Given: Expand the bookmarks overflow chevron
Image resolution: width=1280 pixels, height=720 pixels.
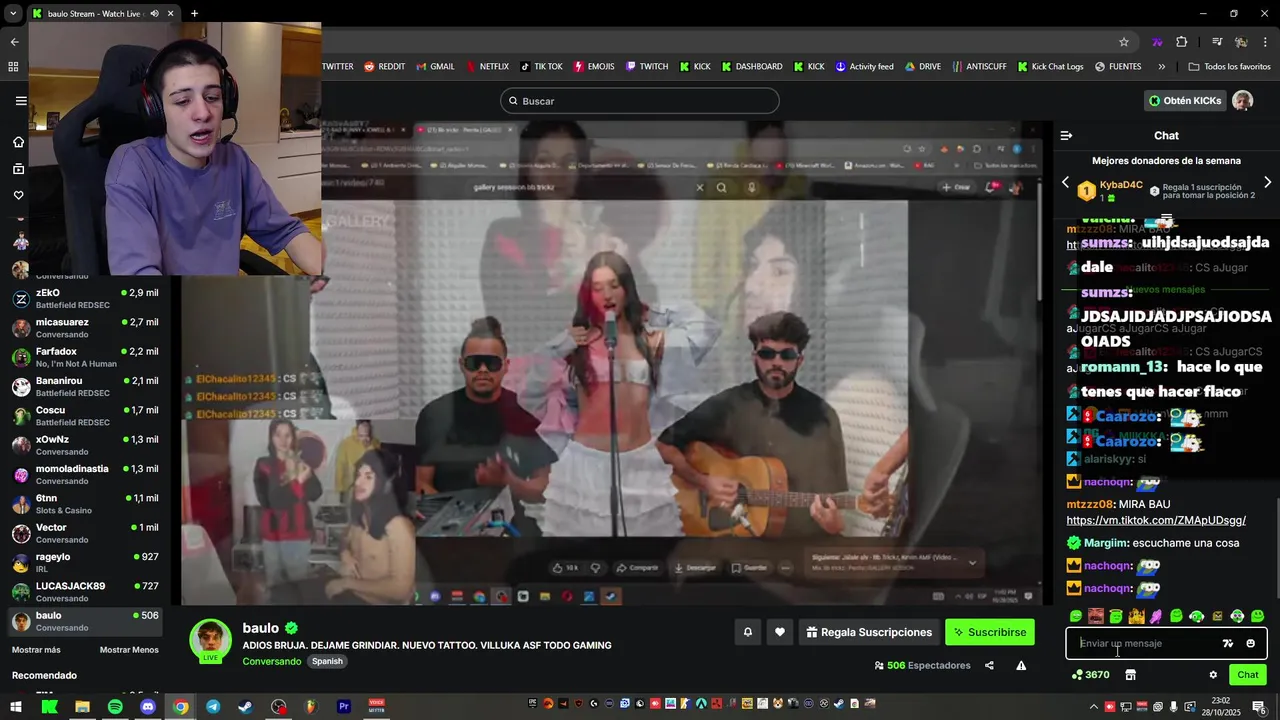Looking at the screenshot, I should (1161, 67).
